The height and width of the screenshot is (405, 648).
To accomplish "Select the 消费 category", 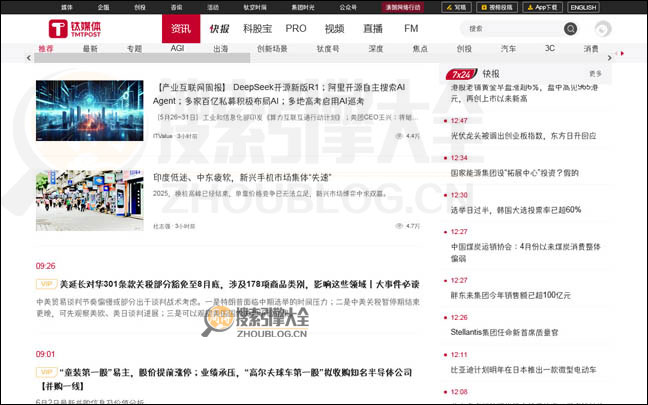I will pyautogui.click(x=591, y=48).
